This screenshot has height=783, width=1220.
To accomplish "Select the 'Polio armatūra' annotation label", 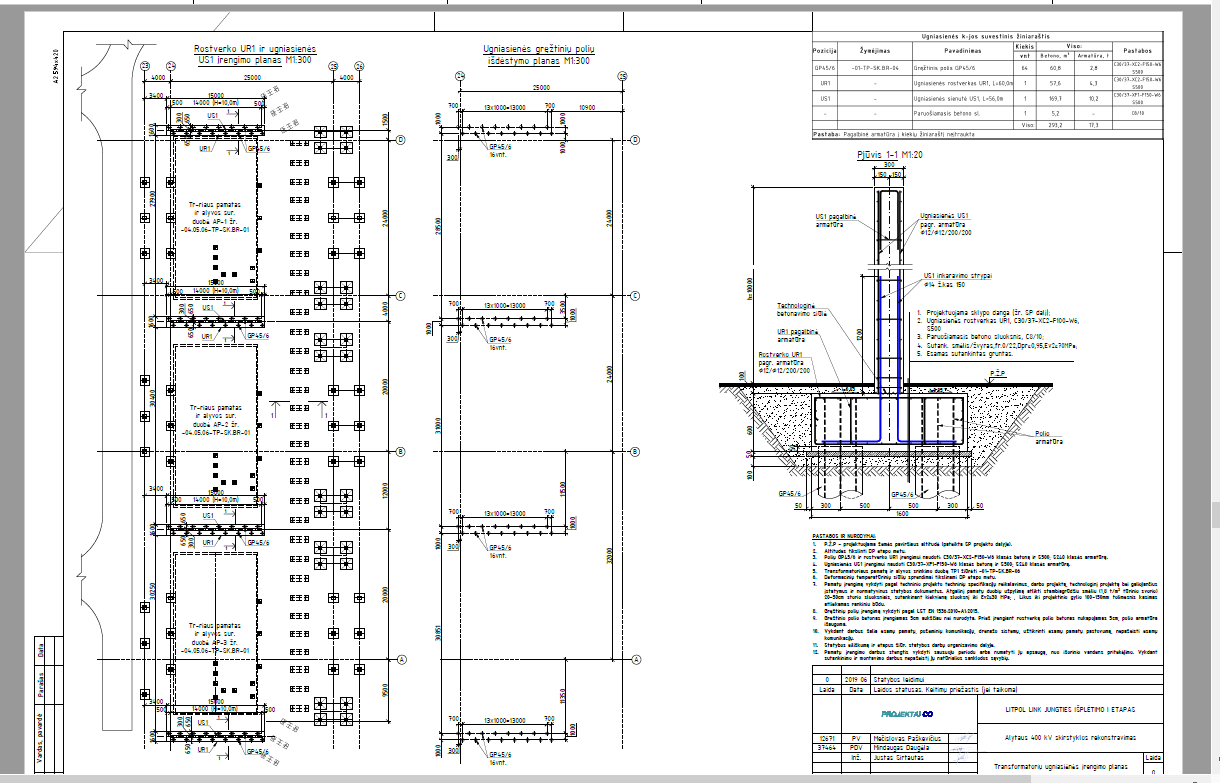I will pos(1049,438).
